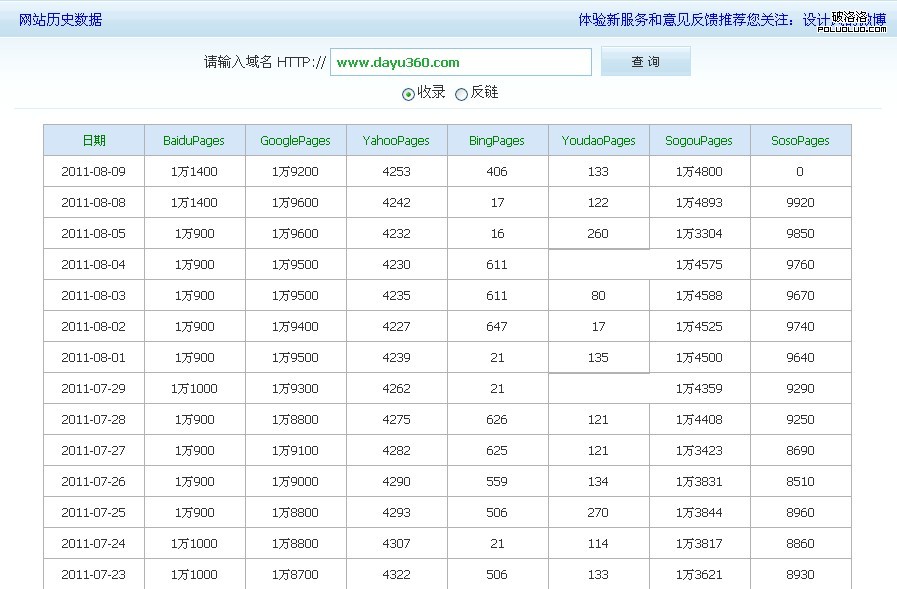Sort by the 日期 column header
897x589 pixels.
(x=93, y=140)
